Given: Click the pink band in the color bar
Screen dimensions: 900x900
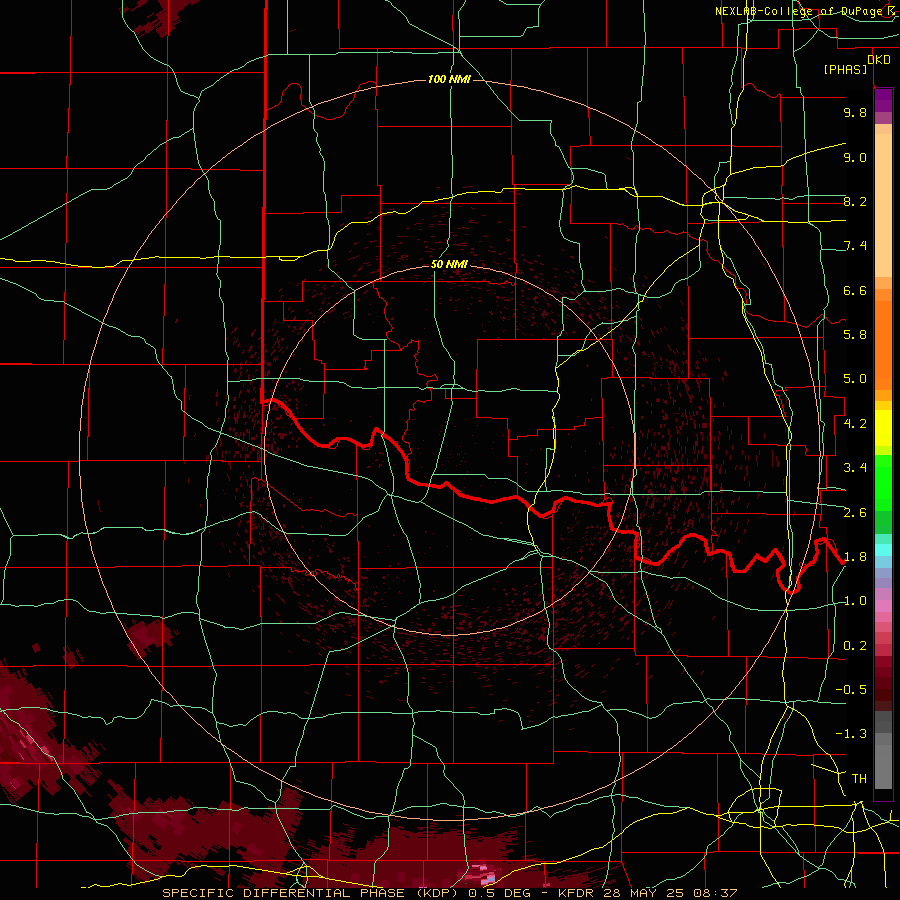Looking at the screenshot, I should 883,606.
